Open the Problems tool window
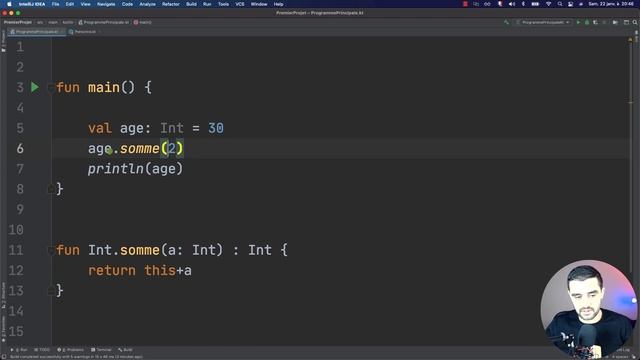This screenshot has height=360, width=640. click(x=70, y=350)
